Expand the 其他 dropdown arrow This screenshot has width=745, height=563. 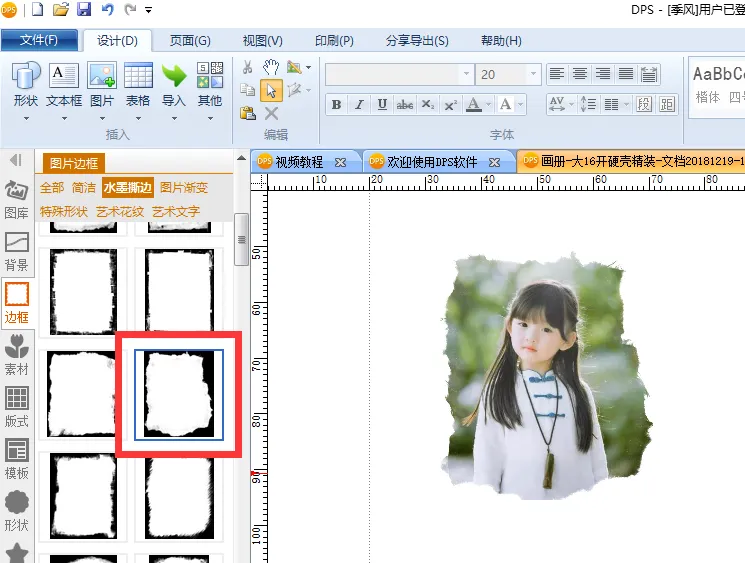[210, 118]
